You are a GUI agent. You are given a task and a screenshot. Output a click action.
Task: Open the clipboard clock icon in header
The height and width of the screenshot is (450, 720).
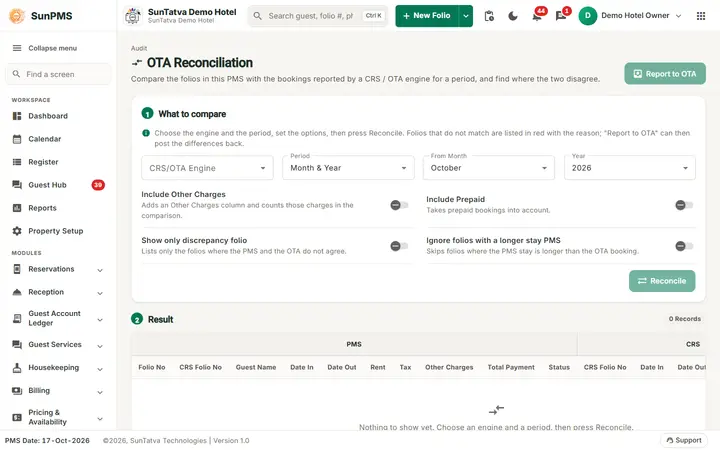[x=489, y=16]
